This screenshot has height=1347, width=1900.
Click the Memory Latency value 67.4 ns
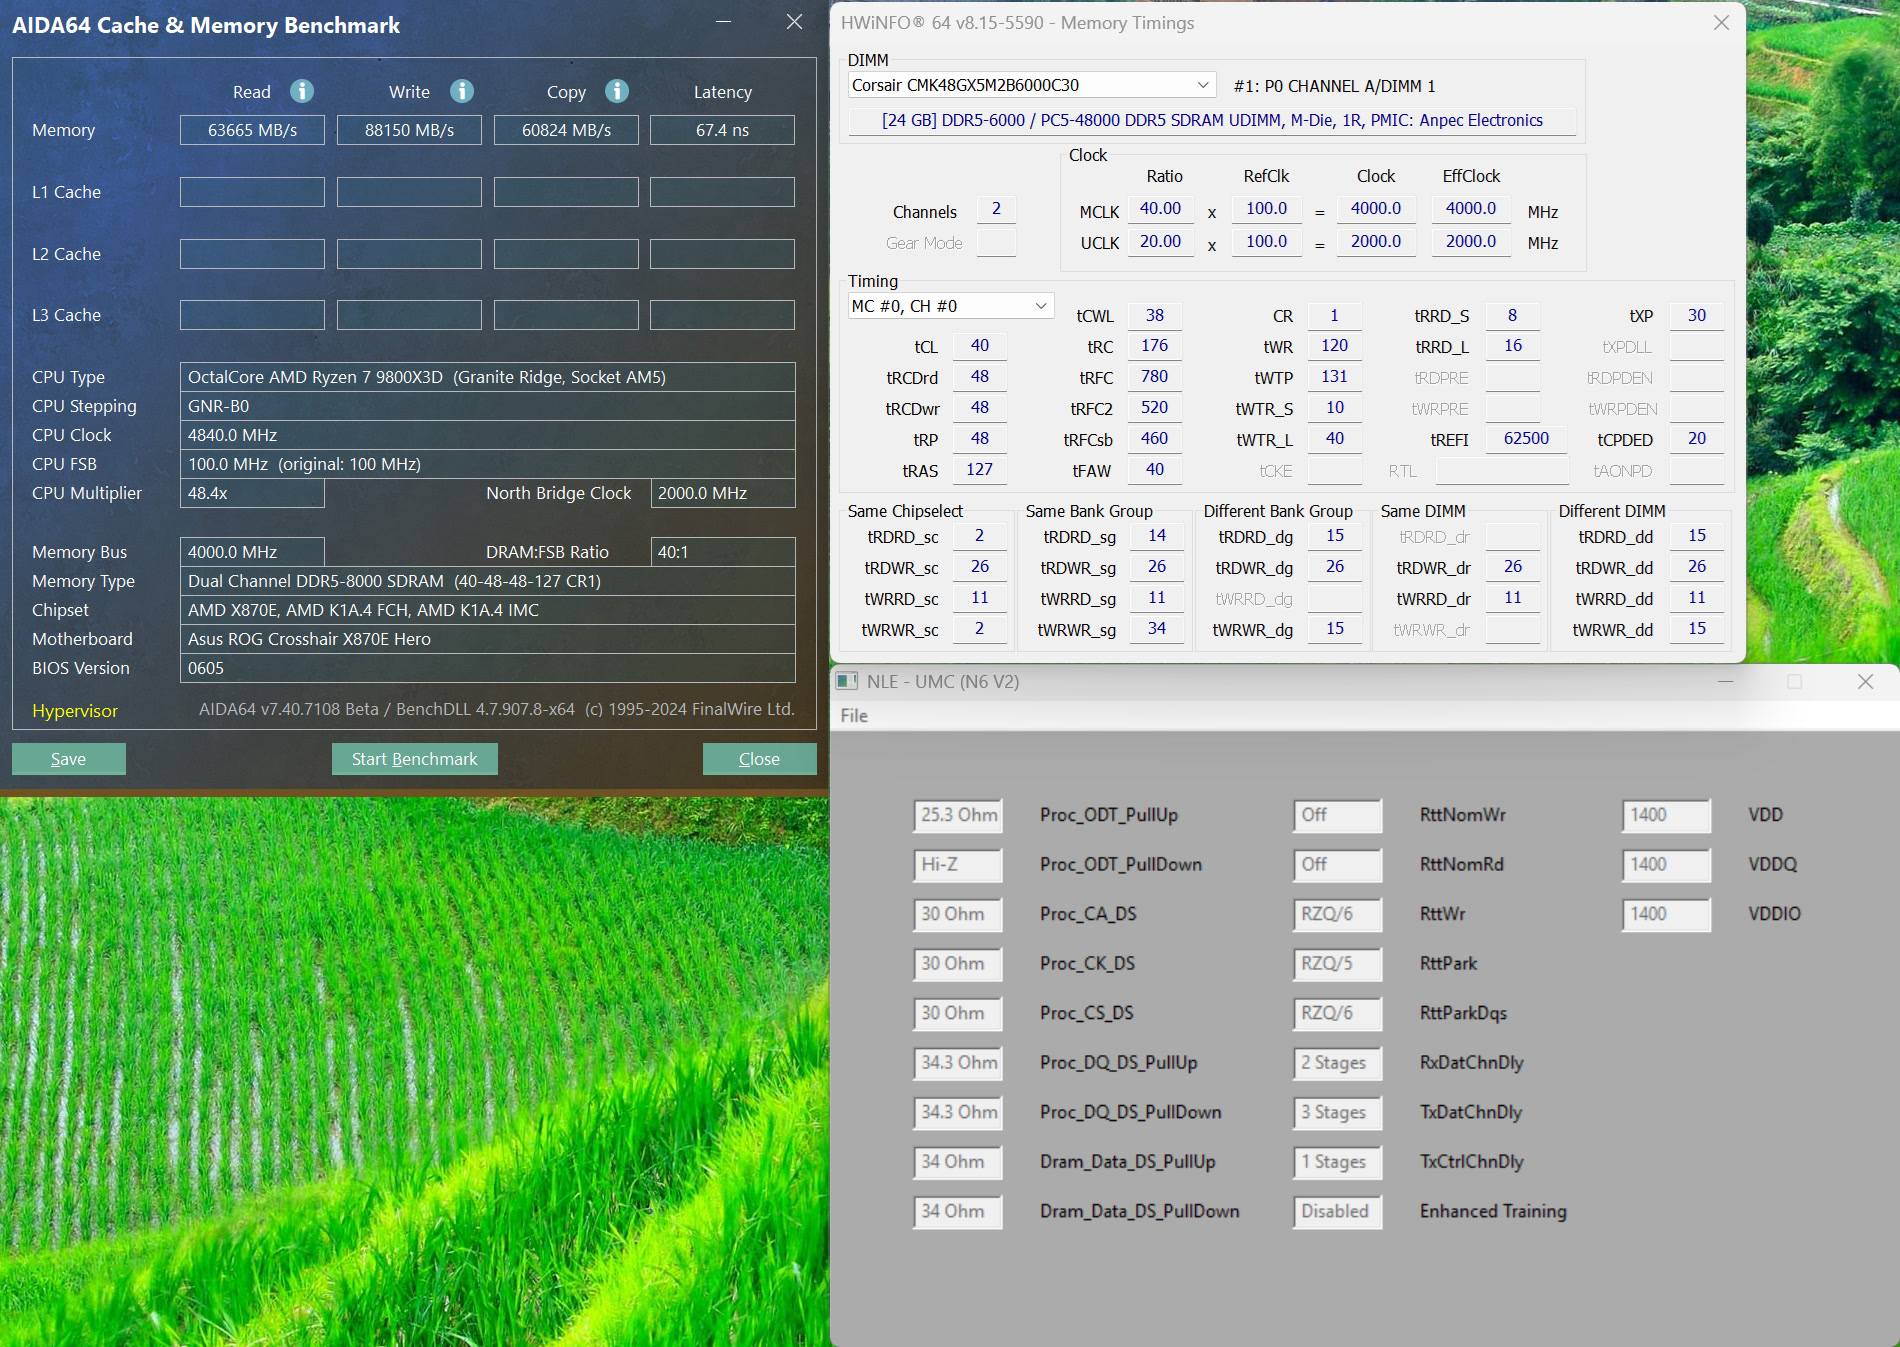coord(722,130)
